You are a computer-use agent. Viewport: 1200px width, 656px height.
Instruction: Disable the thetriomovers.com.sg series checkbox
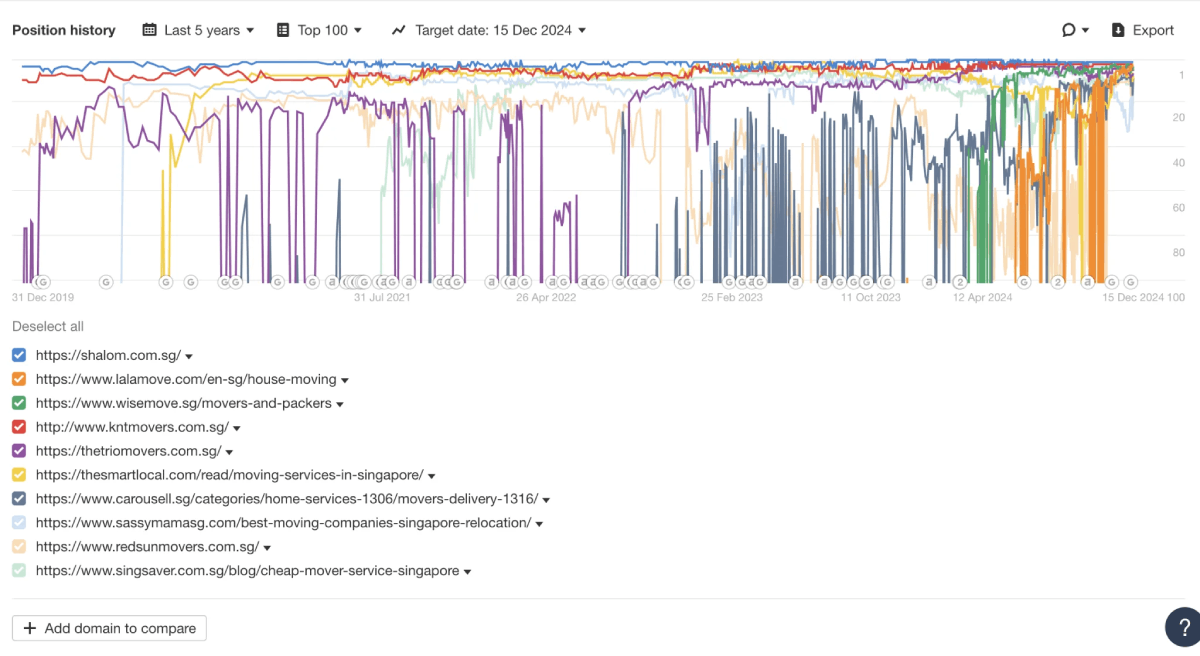pos(19,451)
